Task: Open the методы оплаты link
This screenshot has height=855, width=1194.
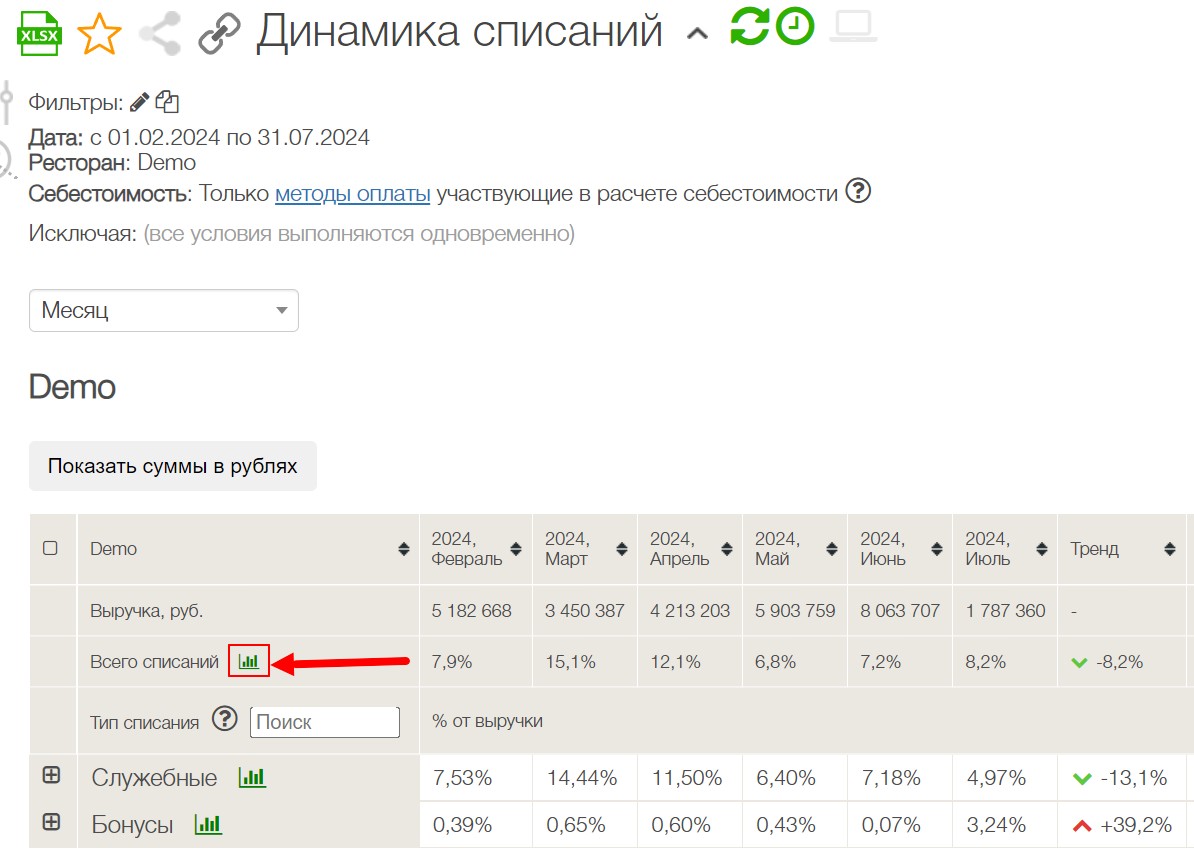Action: pos(352,194)
